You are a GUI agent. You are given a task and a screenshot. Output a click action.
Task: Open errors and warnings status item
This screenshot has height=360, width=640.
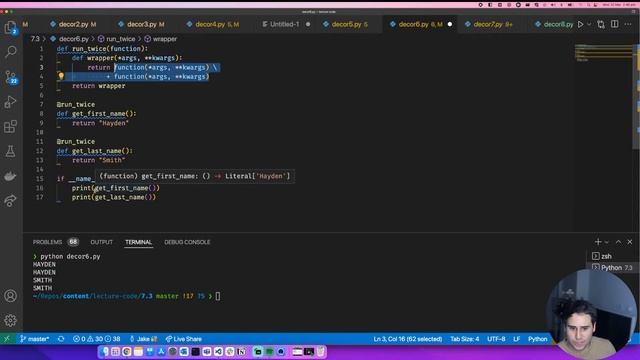(x=96, y=339)
